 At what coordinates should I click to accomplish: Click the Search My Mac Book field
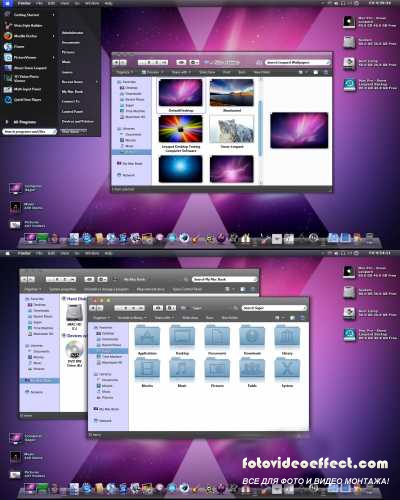224,279
